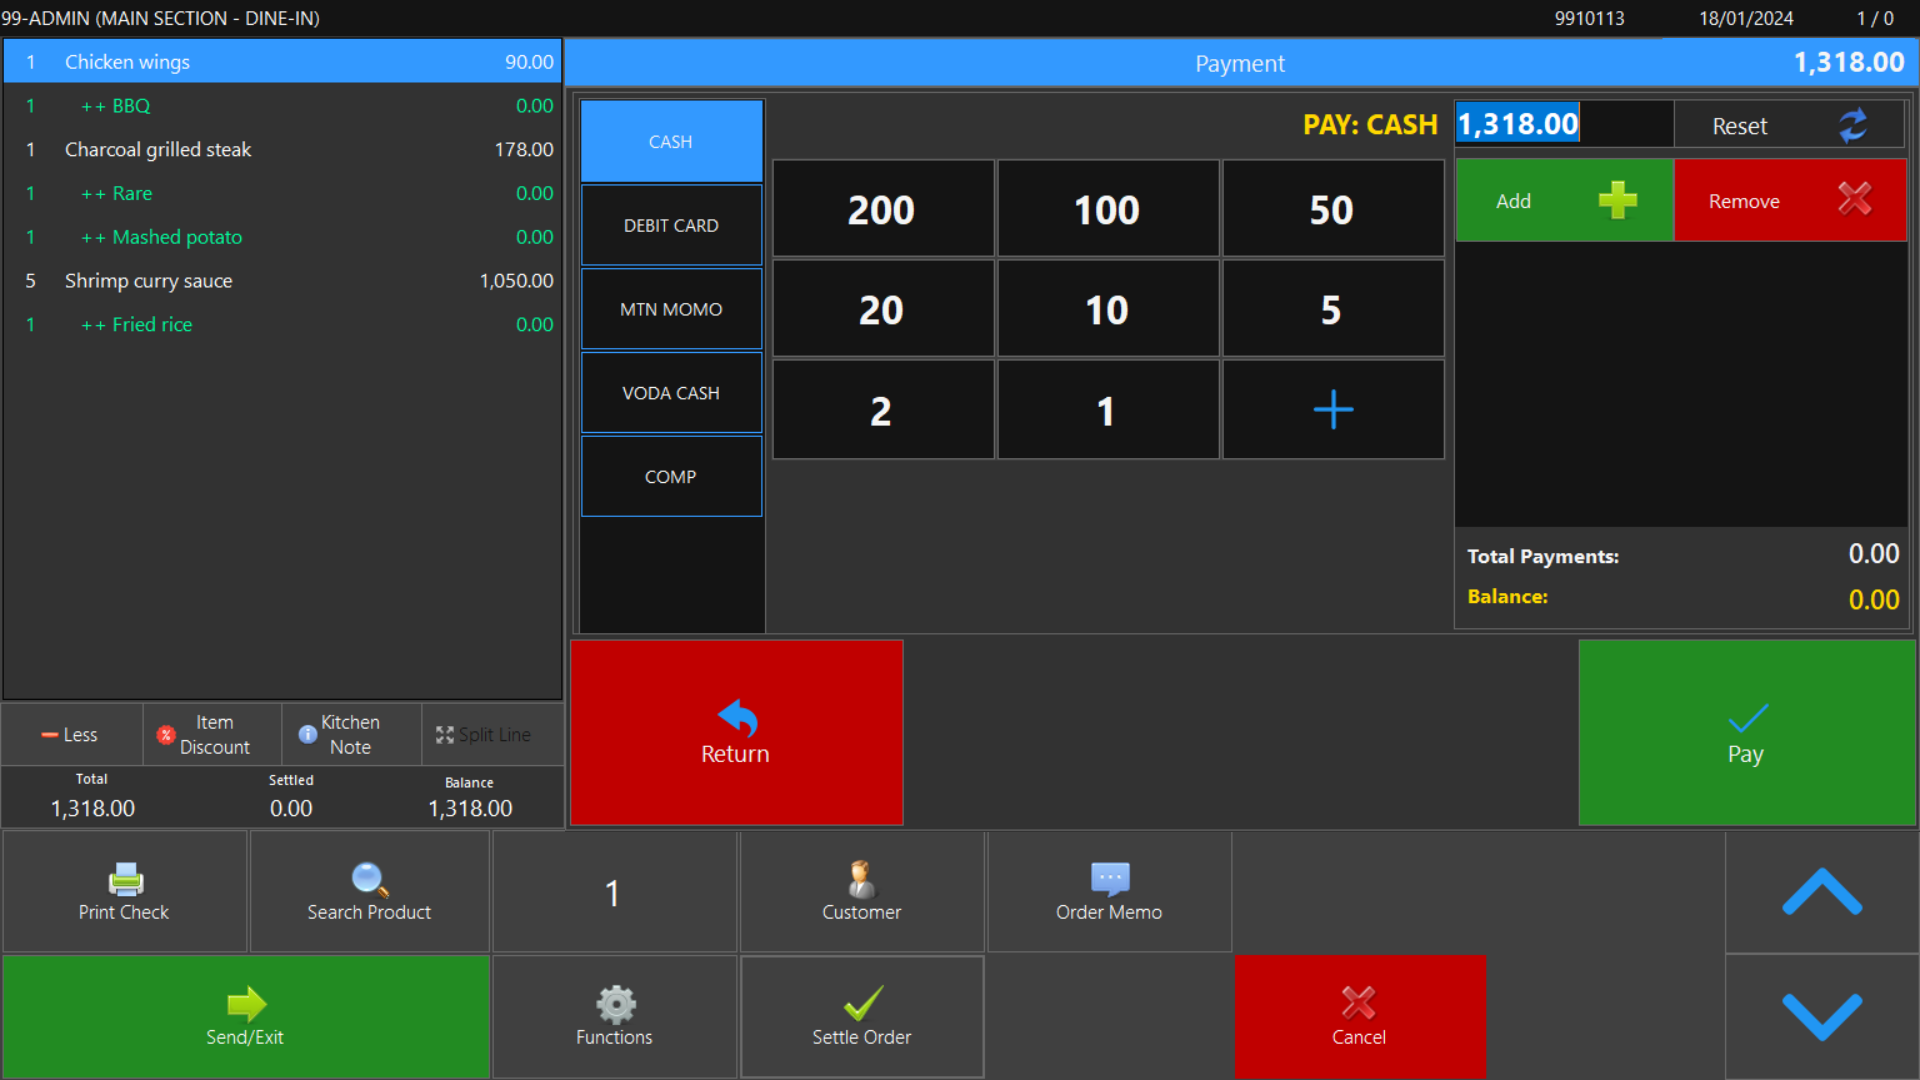Image resolution: width=1920 pixels, height=1080 pixels.
Task: Click Settle Order green checkmark
Action: [x=862, y=1003]
